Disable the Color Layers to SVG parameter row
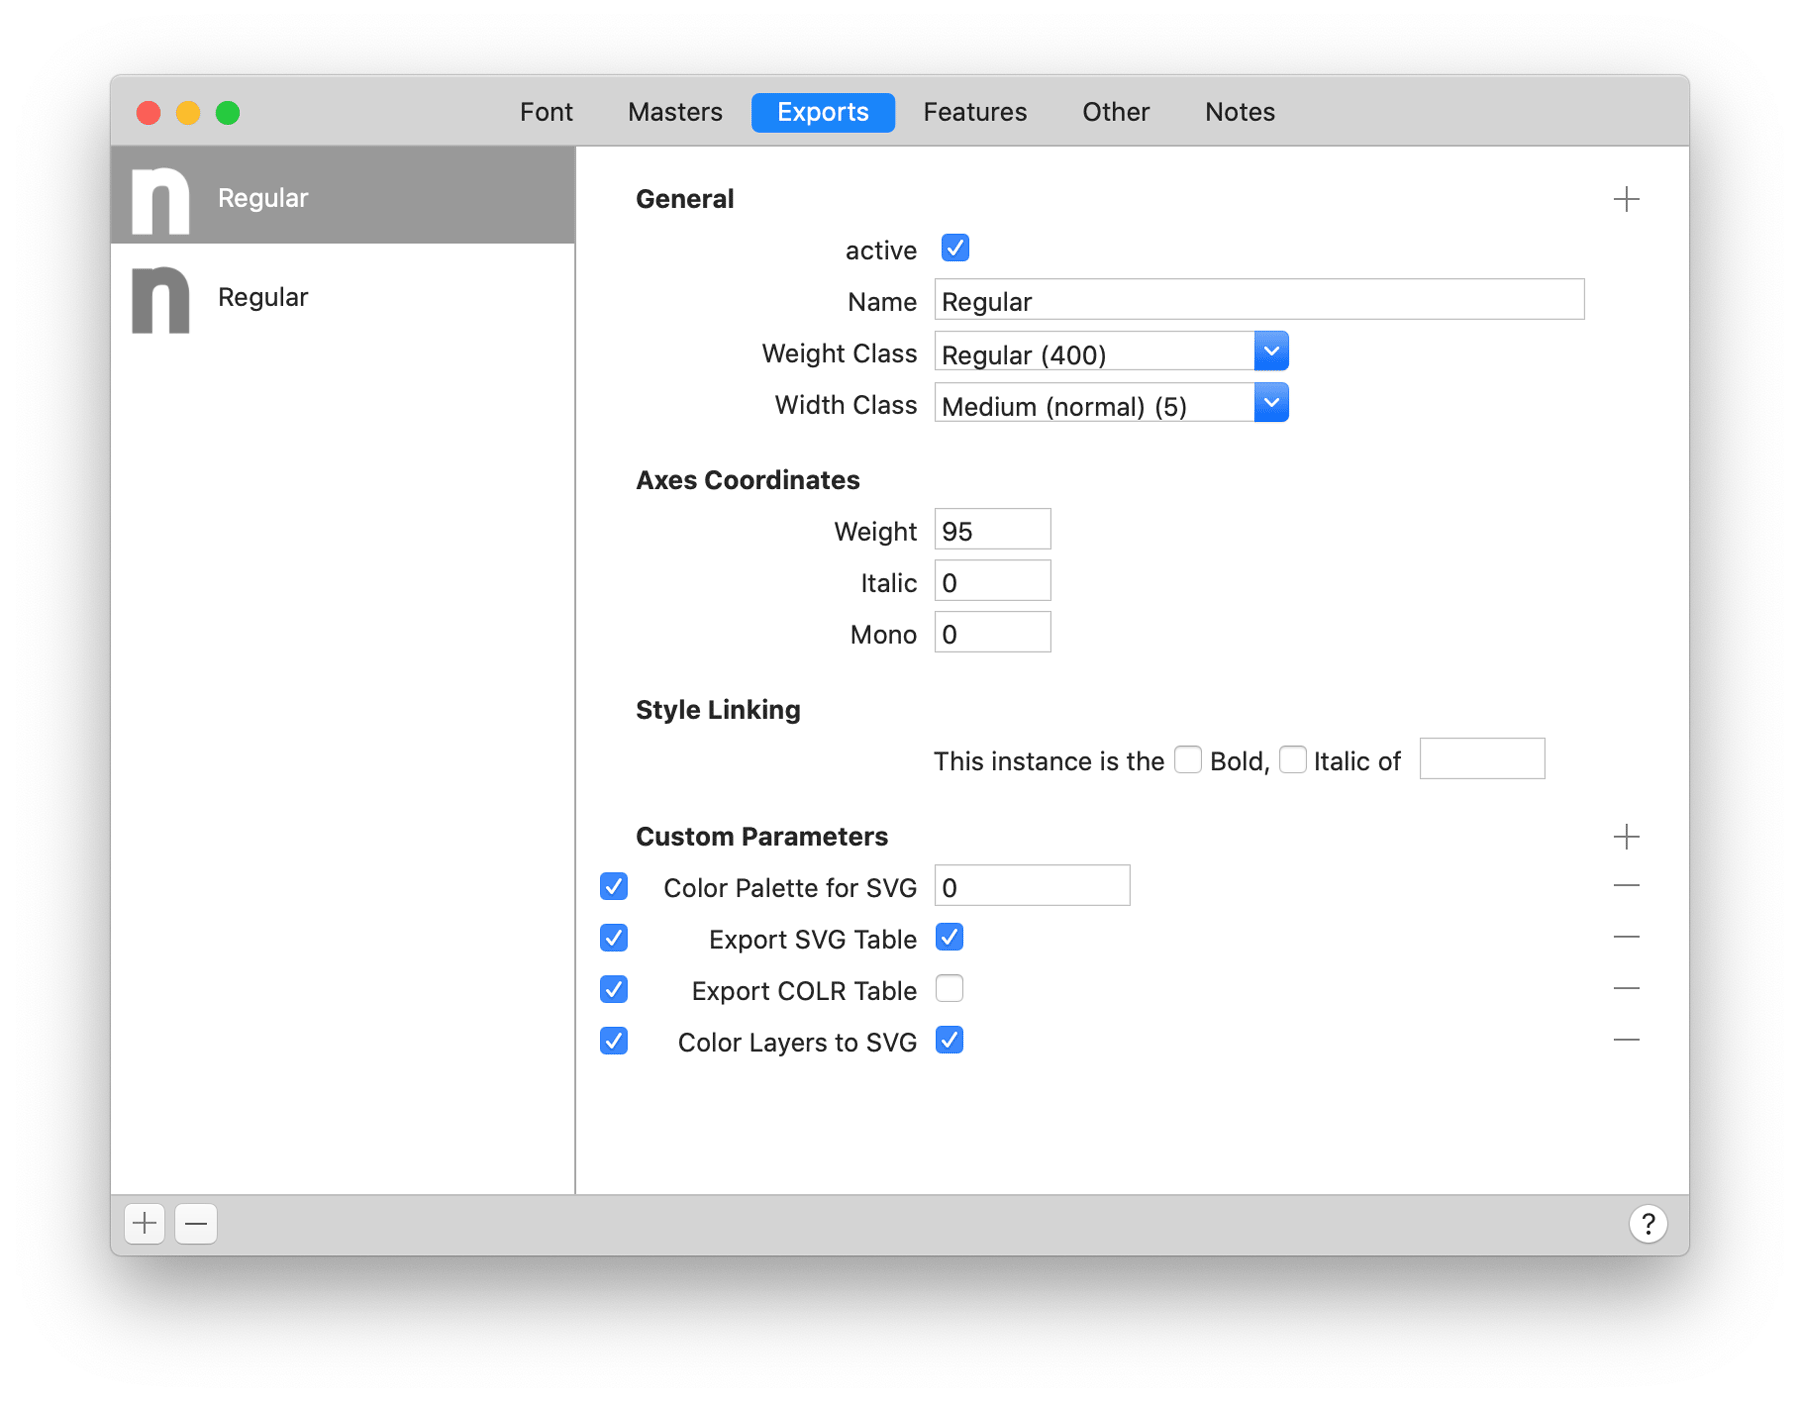 pos(614,1041)
